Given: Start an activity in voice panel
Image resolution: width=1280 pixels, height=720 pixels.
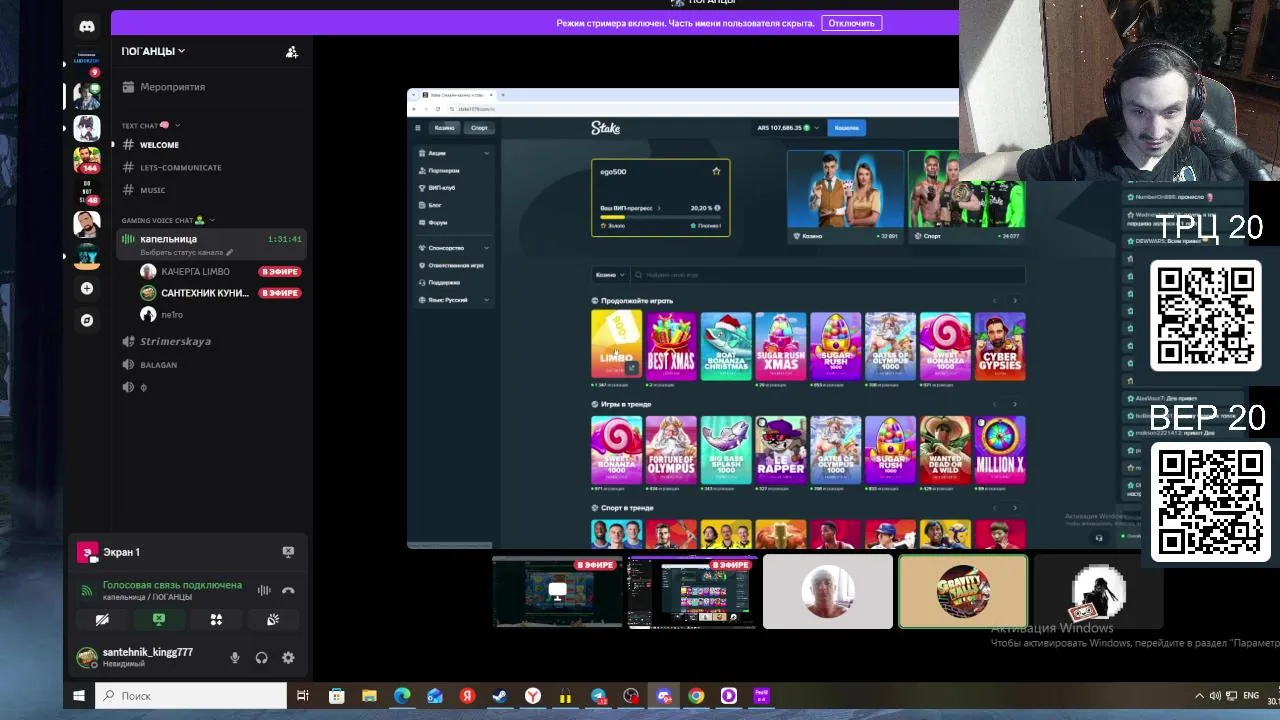Looking at the screenshot, I should click(216, 620).
